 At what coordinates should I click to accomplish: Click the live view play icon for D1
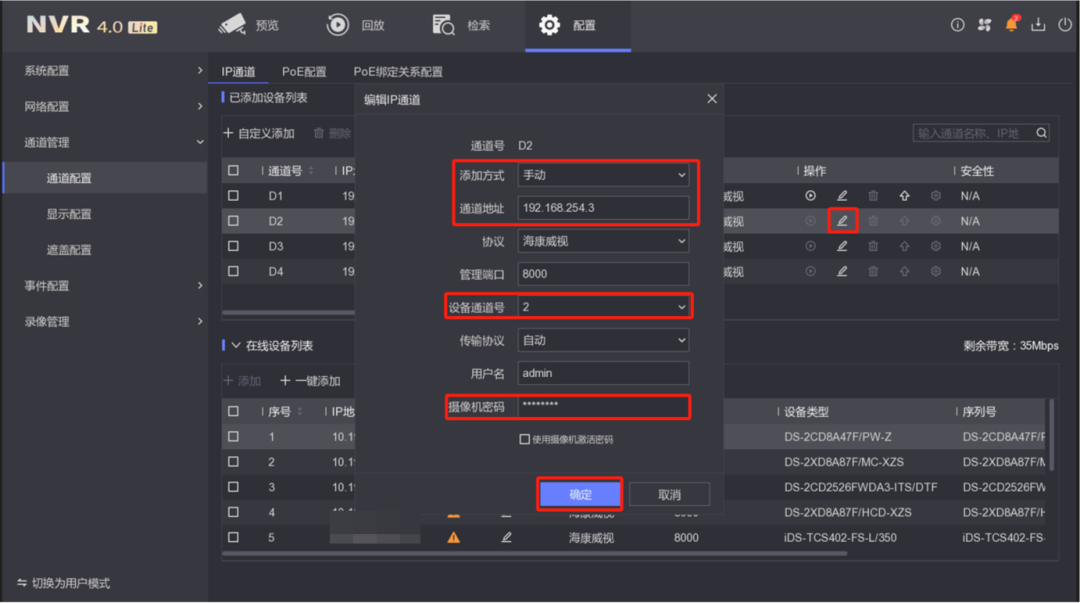[810, 196]
